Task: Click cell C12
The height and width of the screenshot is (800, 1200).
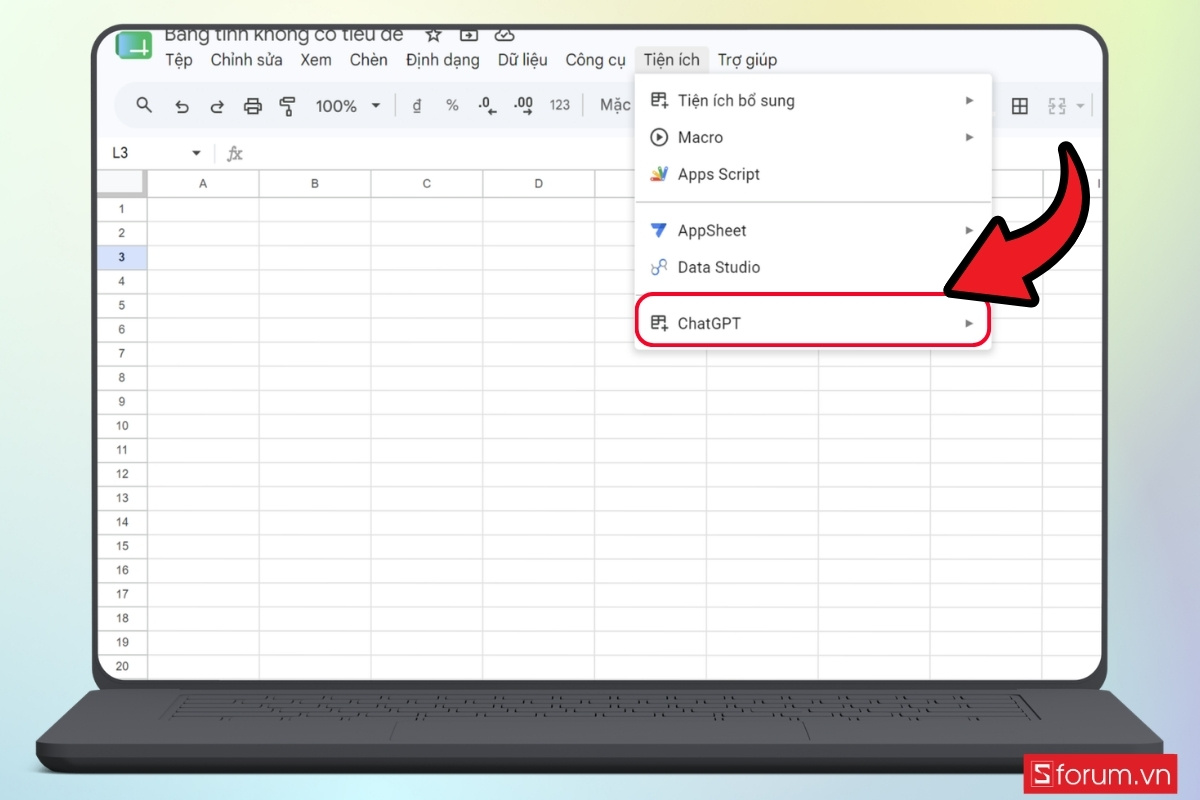Action: 427,473
